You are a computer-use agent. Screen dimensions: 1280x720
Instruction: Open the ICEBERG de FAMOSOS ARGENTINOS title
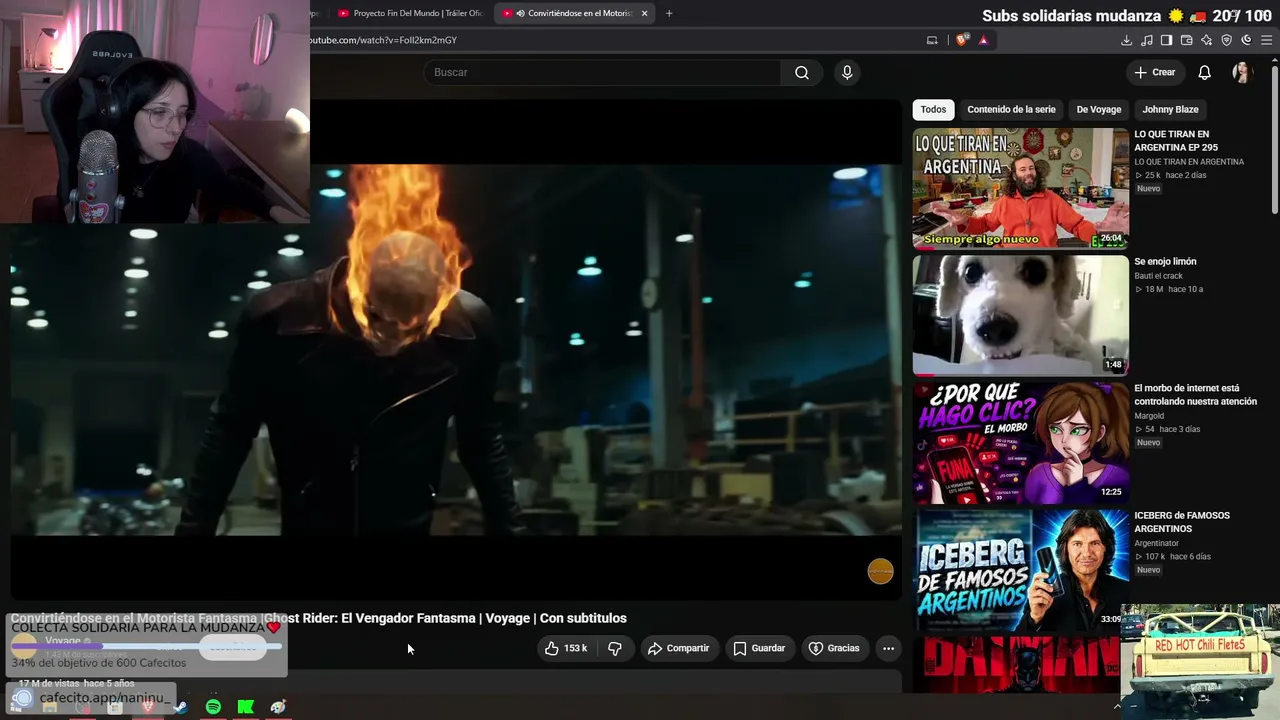pos(1182,522)
